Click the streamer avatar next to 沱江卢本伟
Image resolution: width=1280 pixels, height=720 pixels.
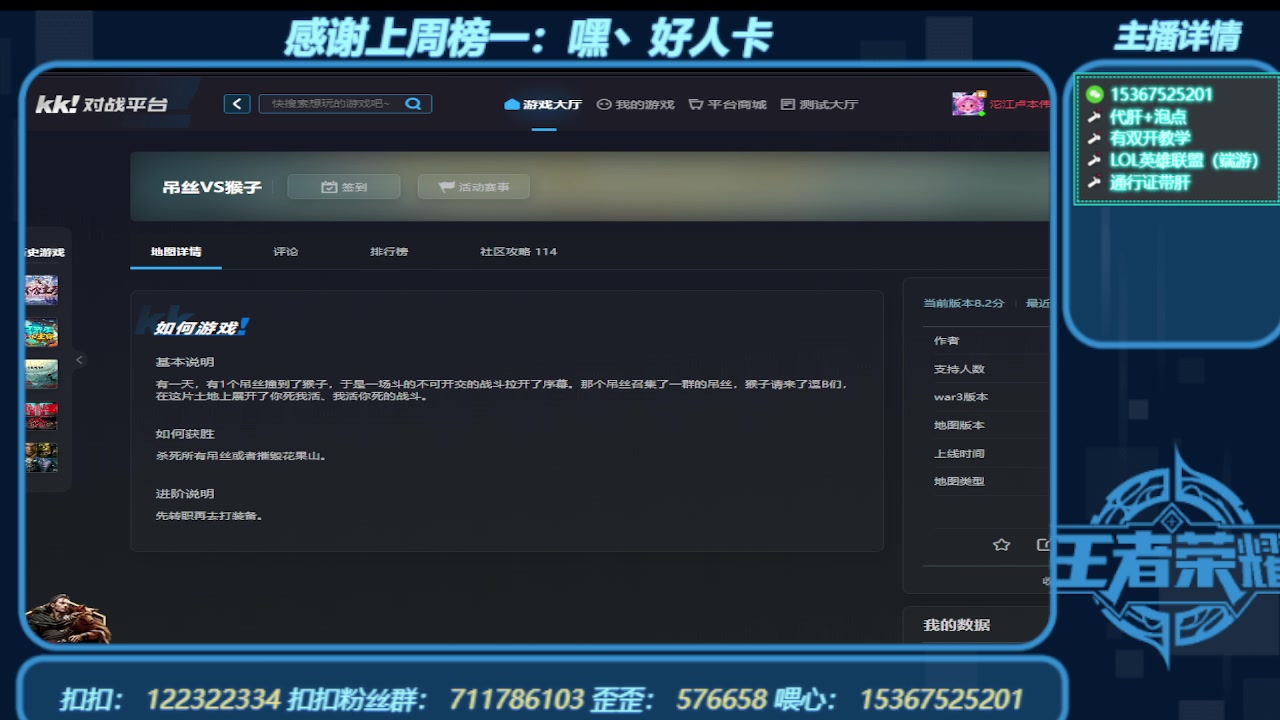pyautogui.click(x=967, y=103)
